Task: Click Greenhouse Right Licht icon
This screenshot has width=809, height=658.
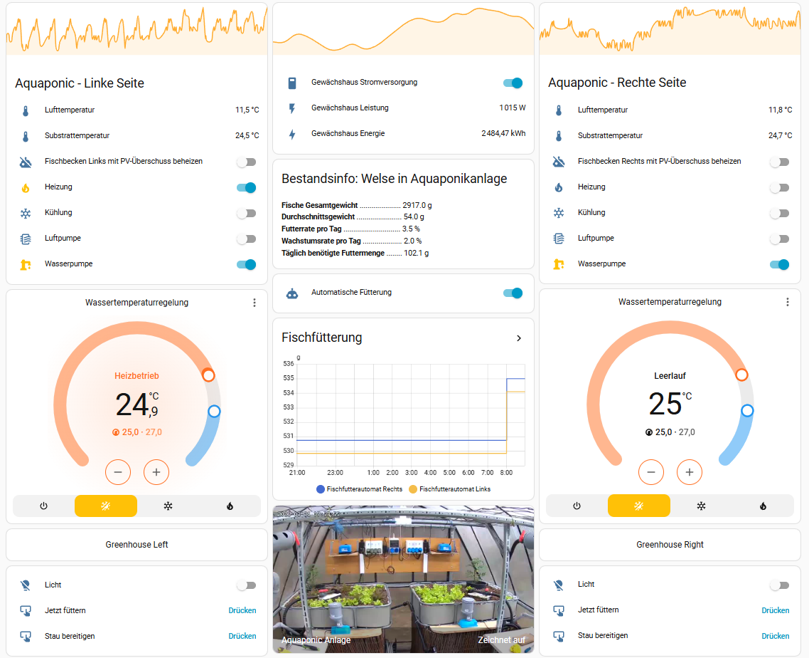Action: click(x=558, y=585)
